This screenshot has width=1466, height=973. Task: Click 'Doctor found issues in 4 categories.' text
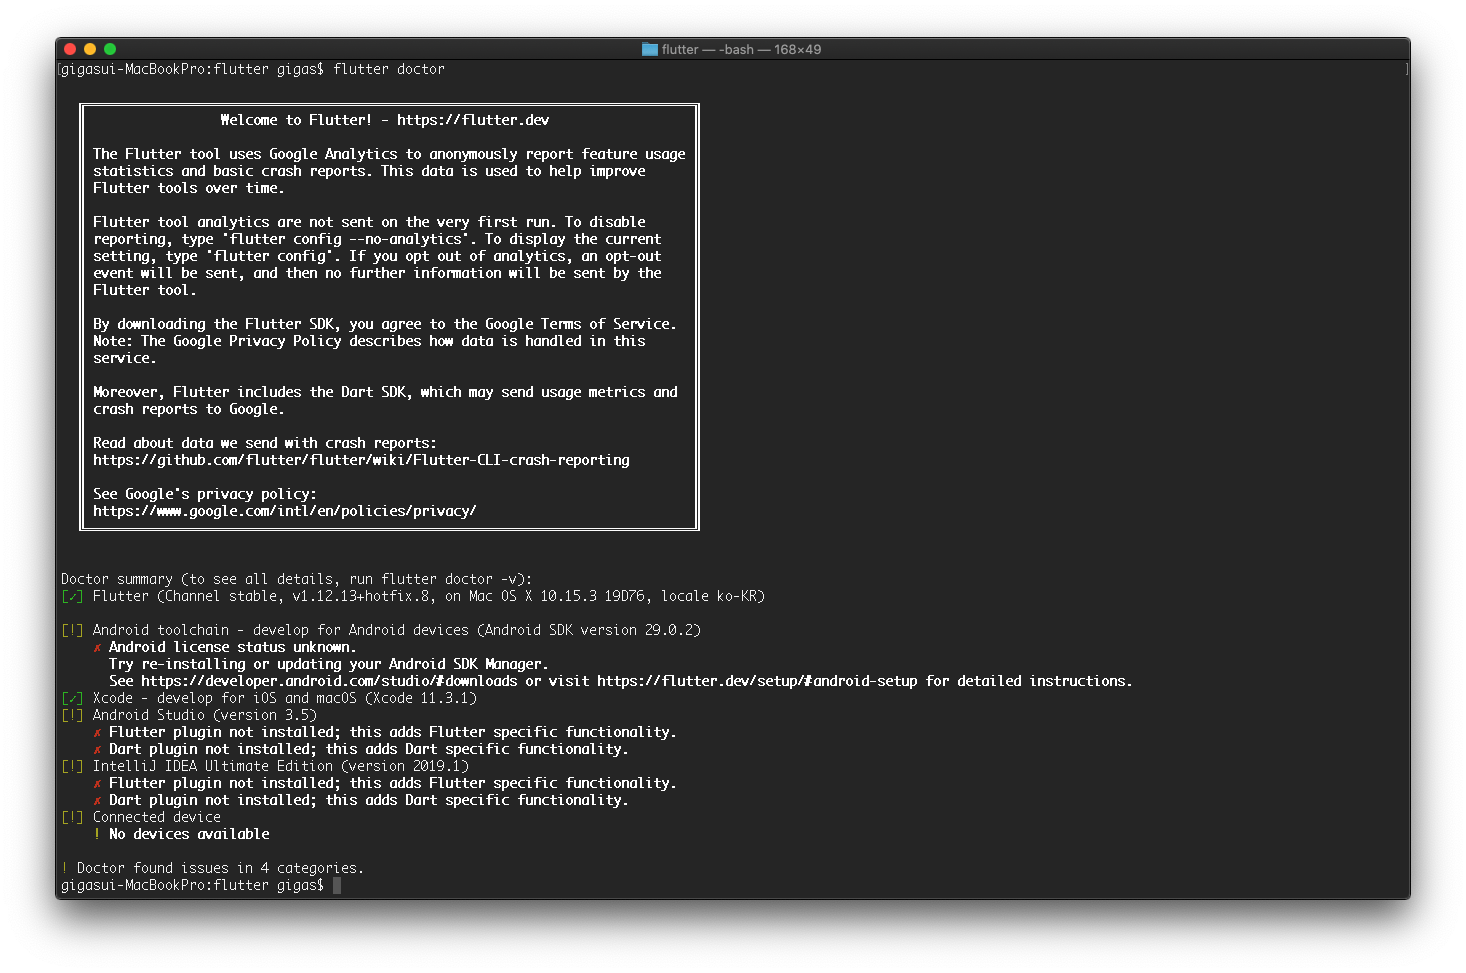(220, 868)
